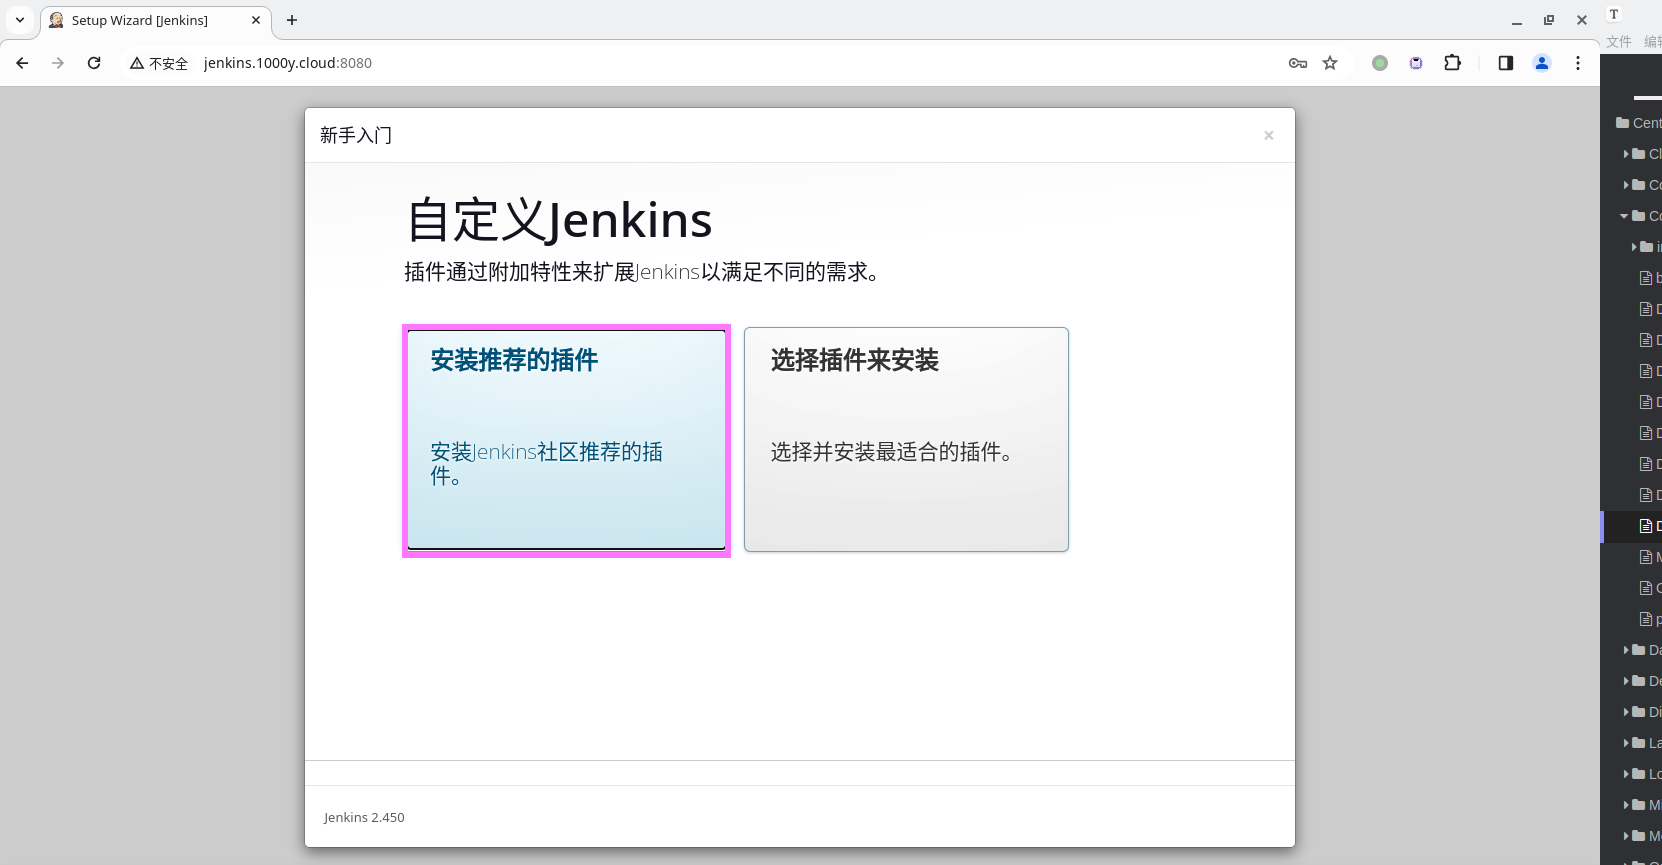Viewport: 1662px width, 865px height.
Task: Bookmark this page with the star icon
Action: pos(1330,63)
